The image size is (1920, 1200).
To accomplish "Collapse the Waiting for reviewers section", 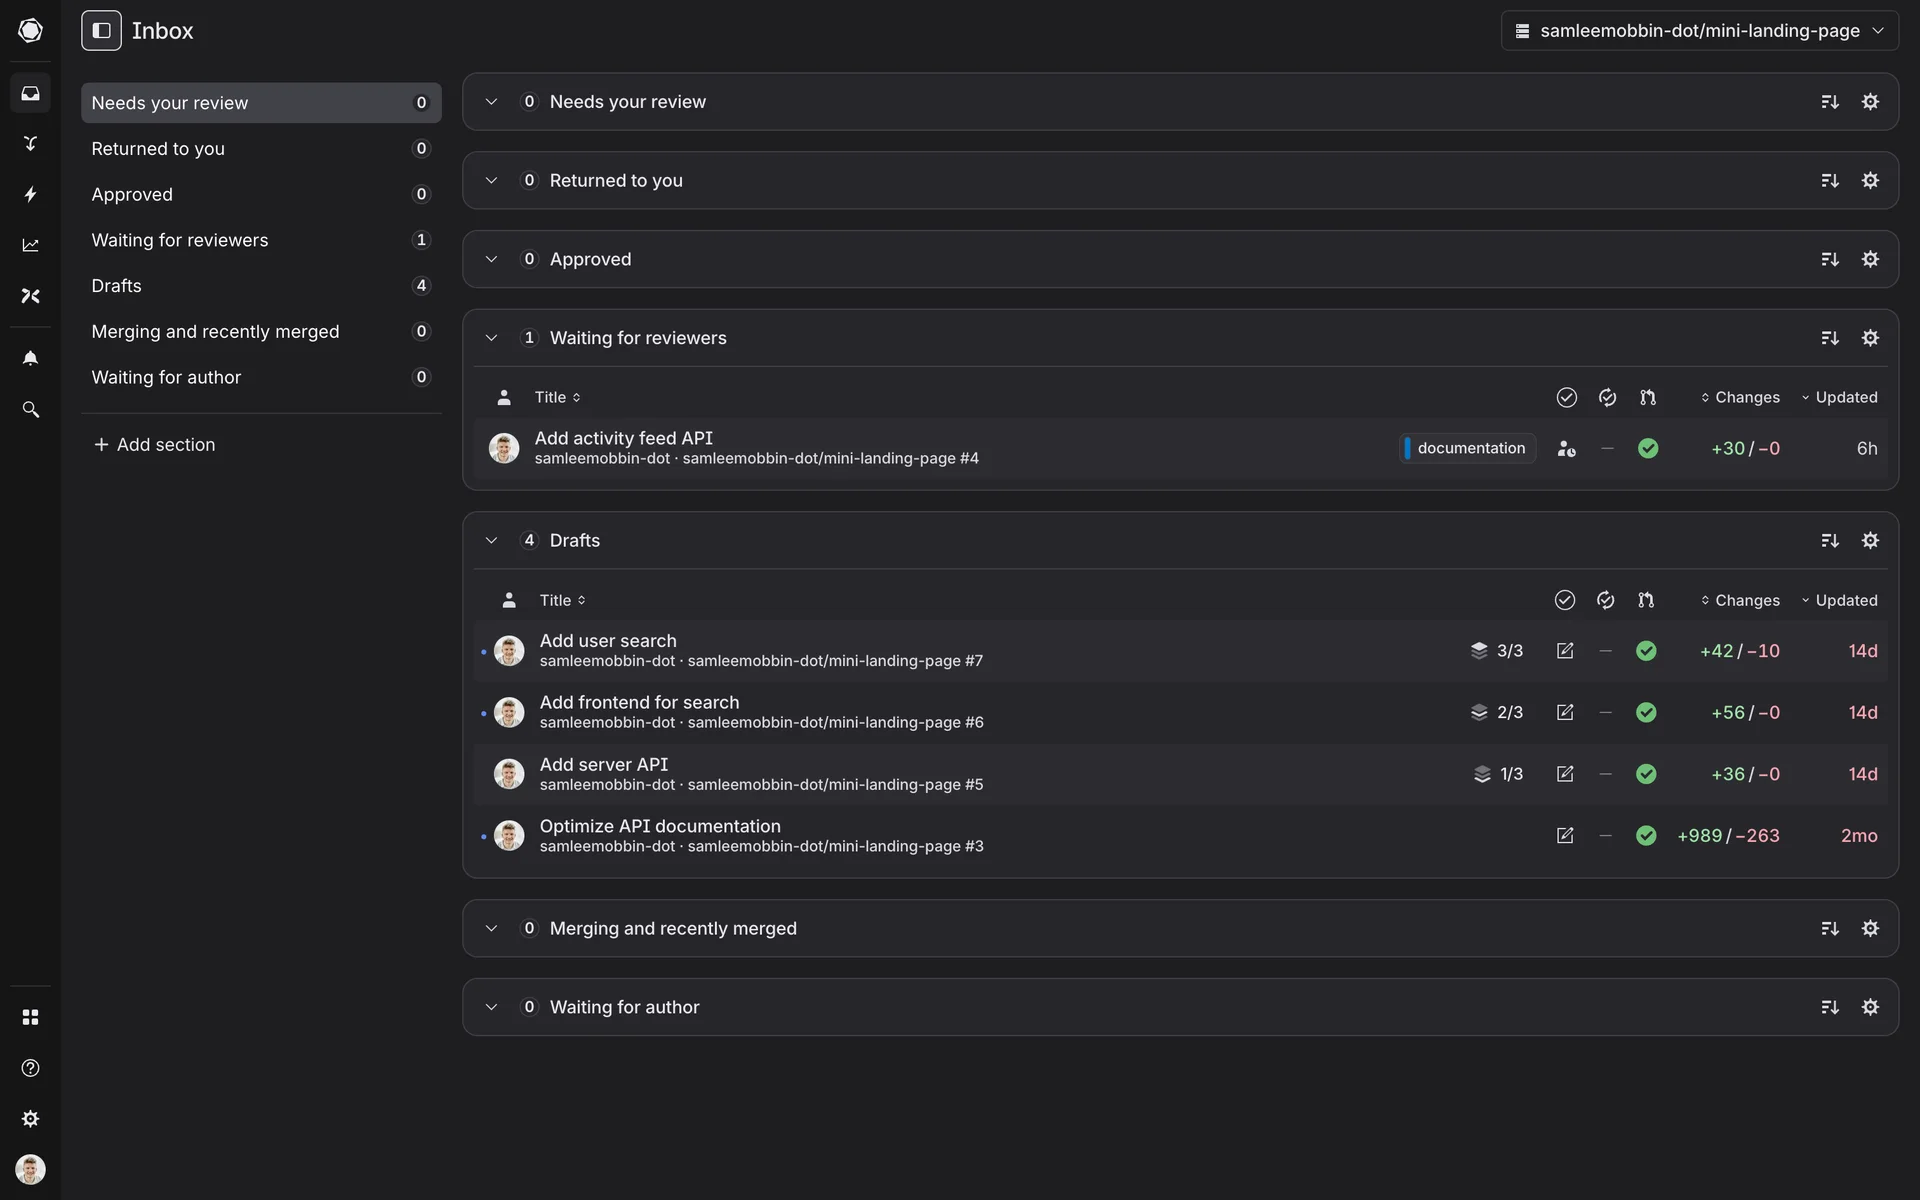I will (x=491, y=338).
